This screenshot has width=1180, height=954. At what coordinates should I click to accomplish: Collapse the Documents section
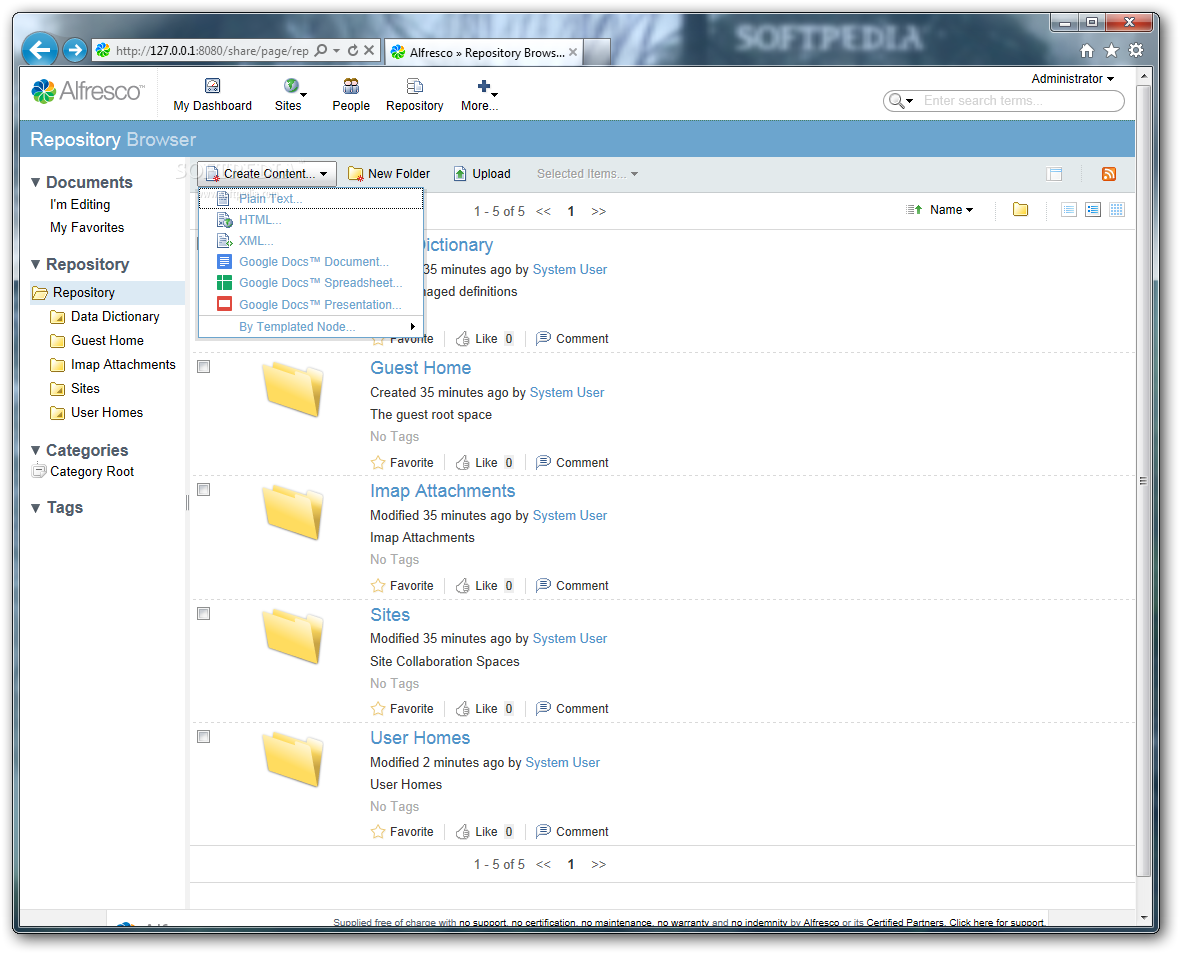[35, 182]
